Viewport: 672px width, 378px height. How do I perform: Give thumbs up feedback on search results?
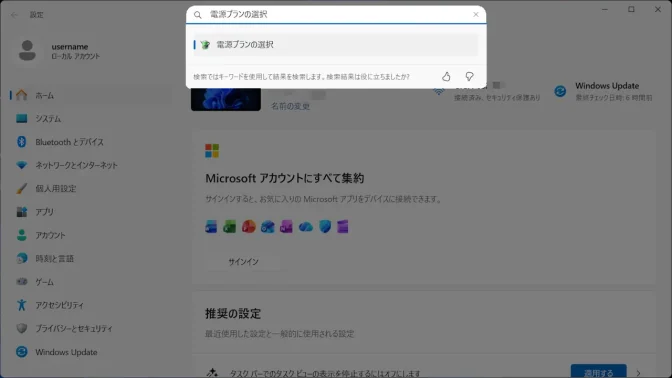click(446, 77)
